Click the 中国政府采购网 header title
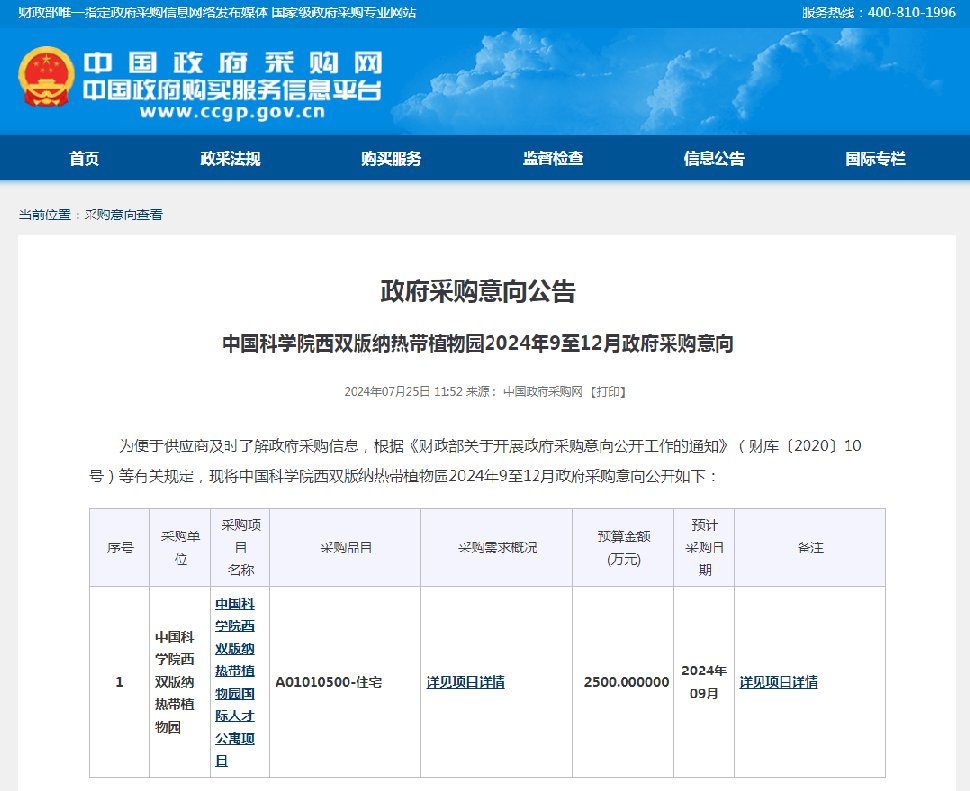The height and width of the screenshot is (791, 970). pyautogui.click(x=232, y=64)
